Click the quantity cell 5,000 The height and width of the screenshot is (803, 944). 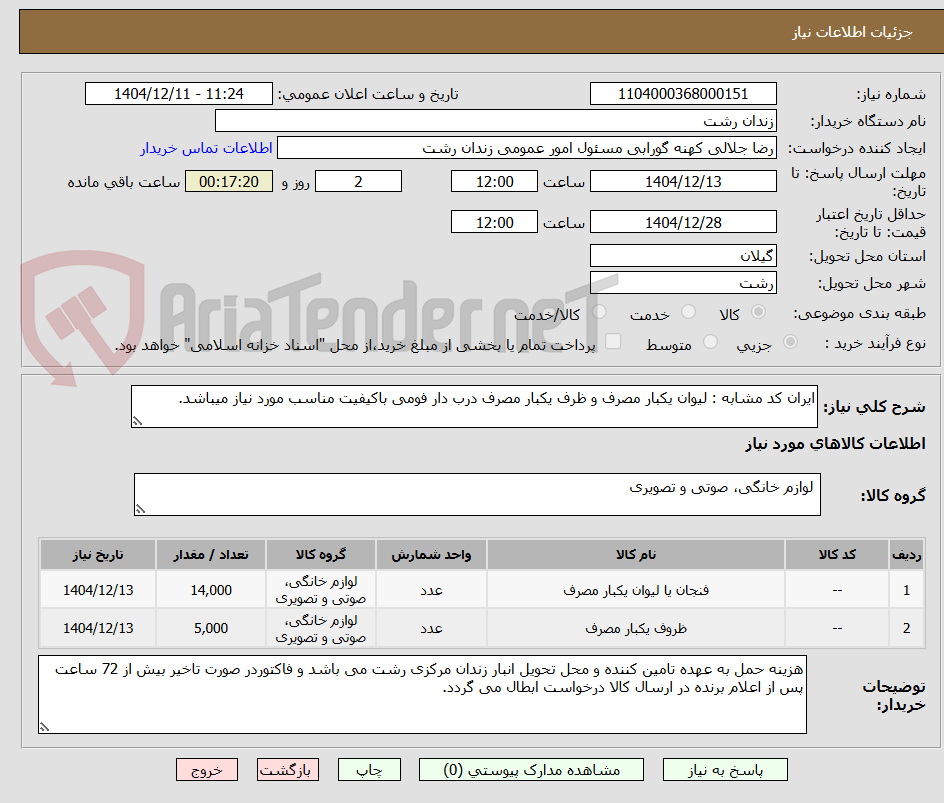[x=211, y=628]
